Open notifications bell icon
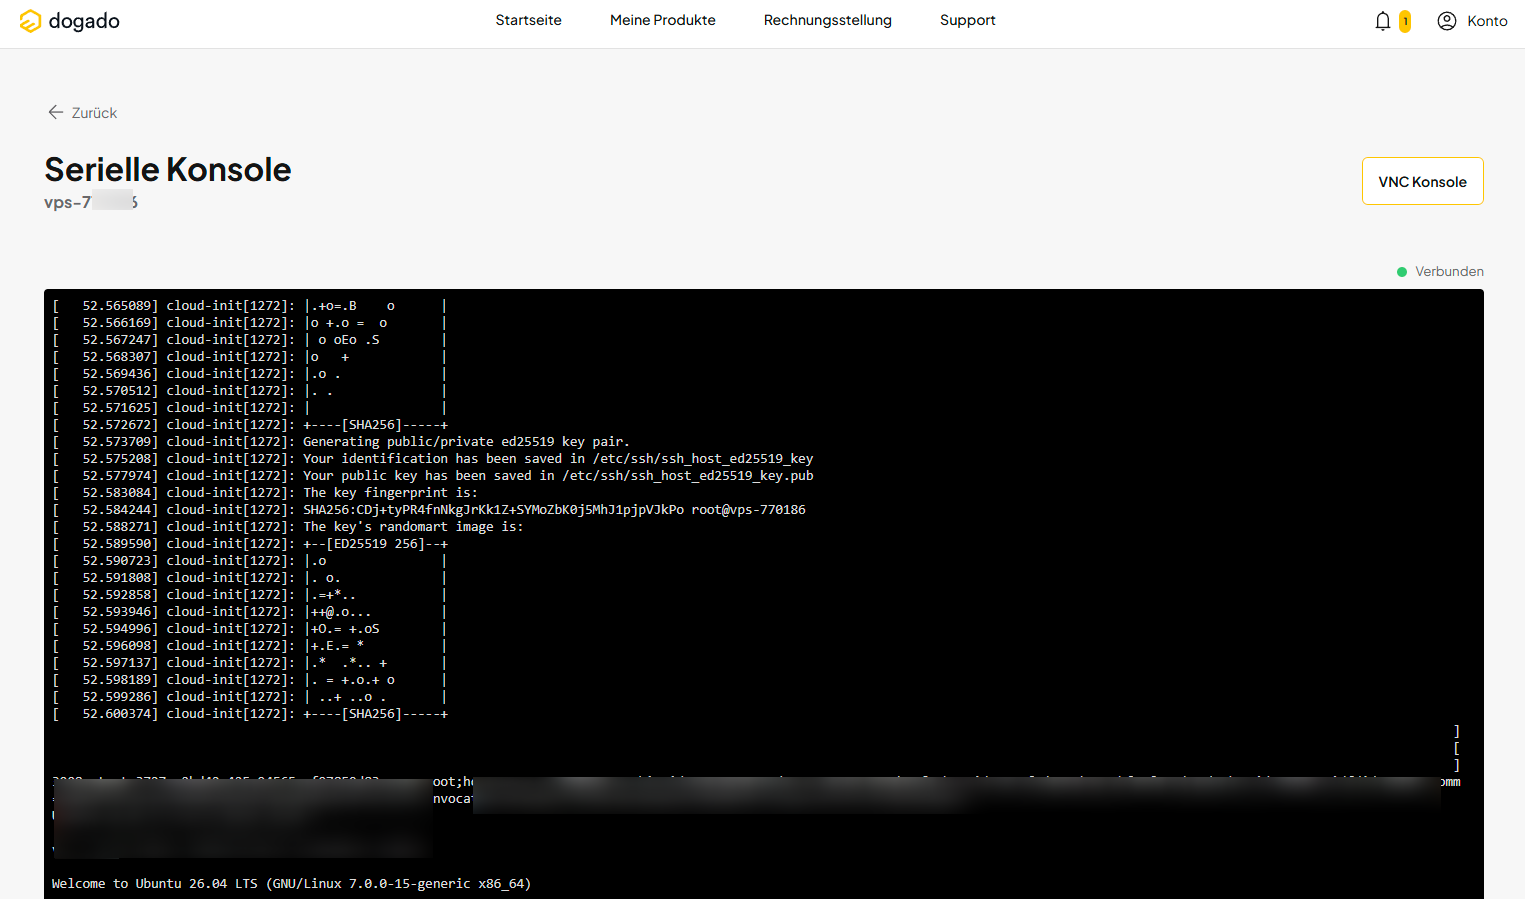Viewport: 1525px width, 899px height. point(1383,21)
